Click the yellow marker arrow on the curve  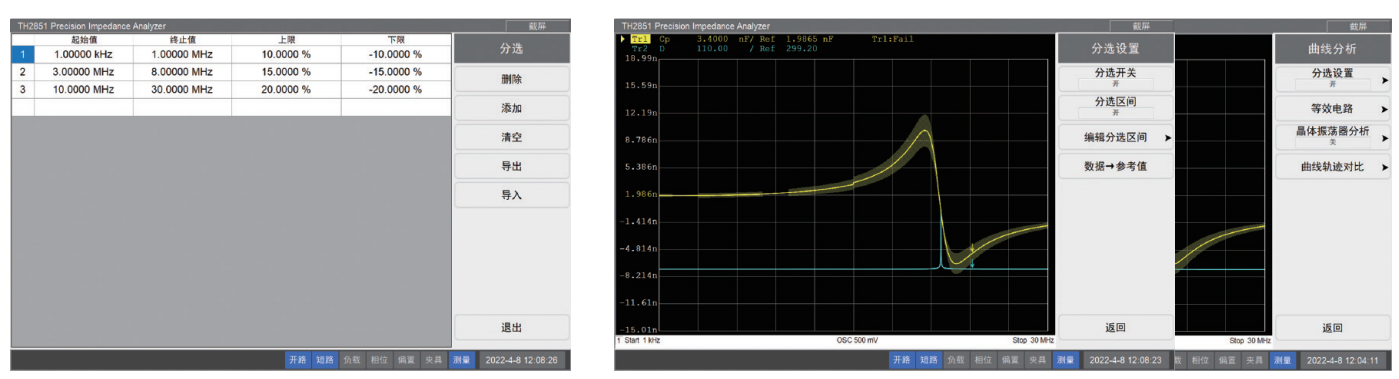[971, 249]
